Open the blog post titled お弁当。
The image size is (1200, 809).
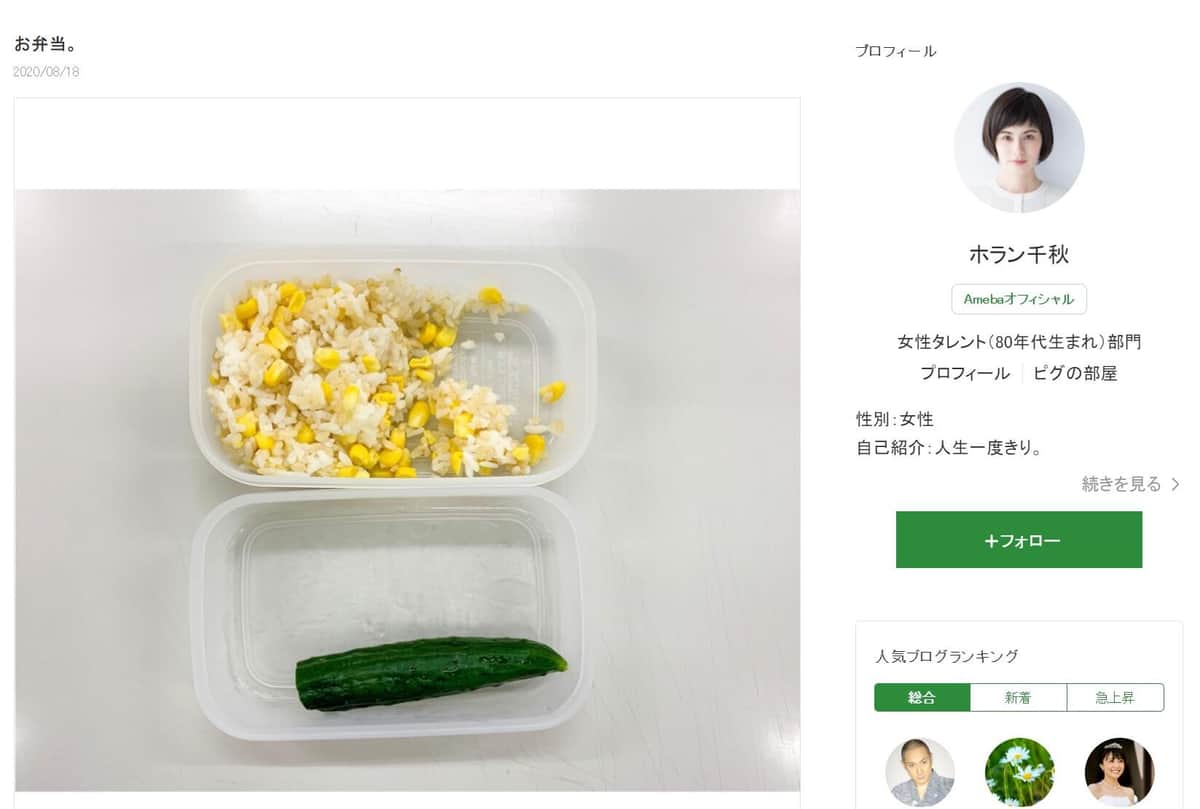coord(38,45)
